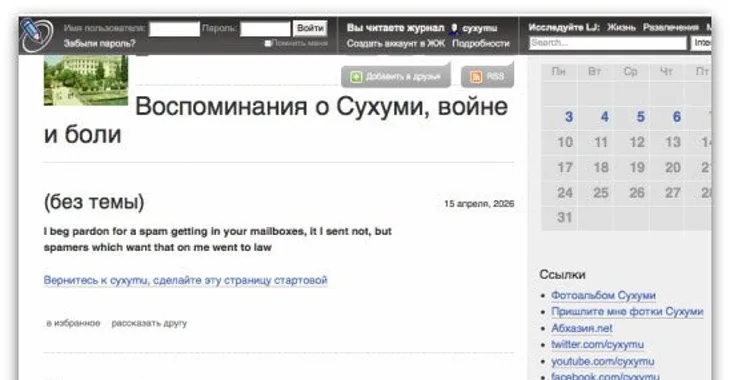
Task: Click calendar day 10
Action: [x=565, y=142]
